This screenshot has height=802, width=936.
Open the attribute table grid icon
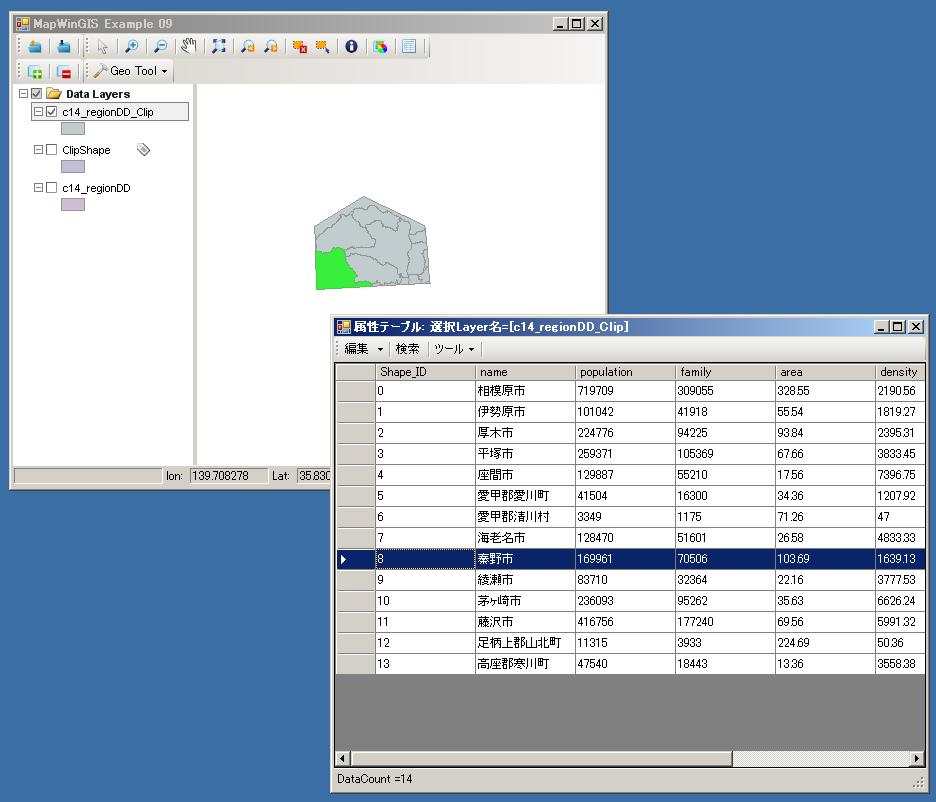point(409,46)
